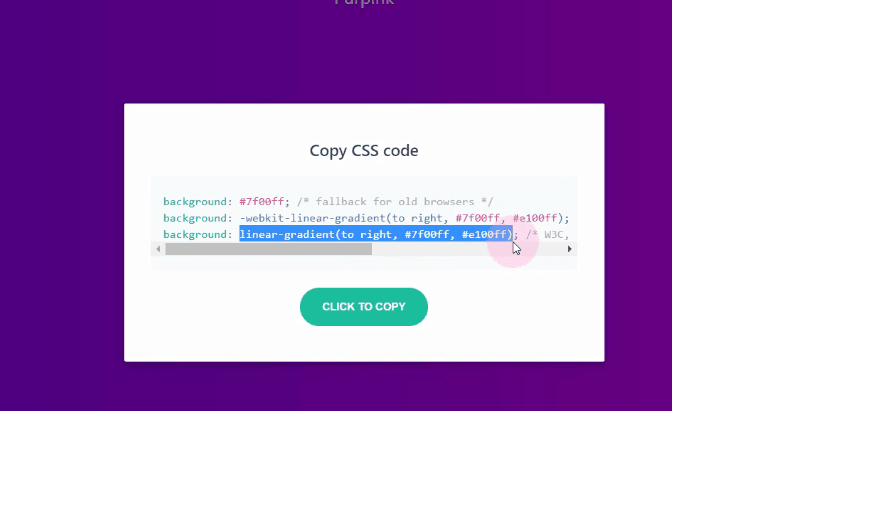Image resolution: width=870 pixels, height=514 pixels.
Task: Click the background property on first line
Action: [195, 201]
